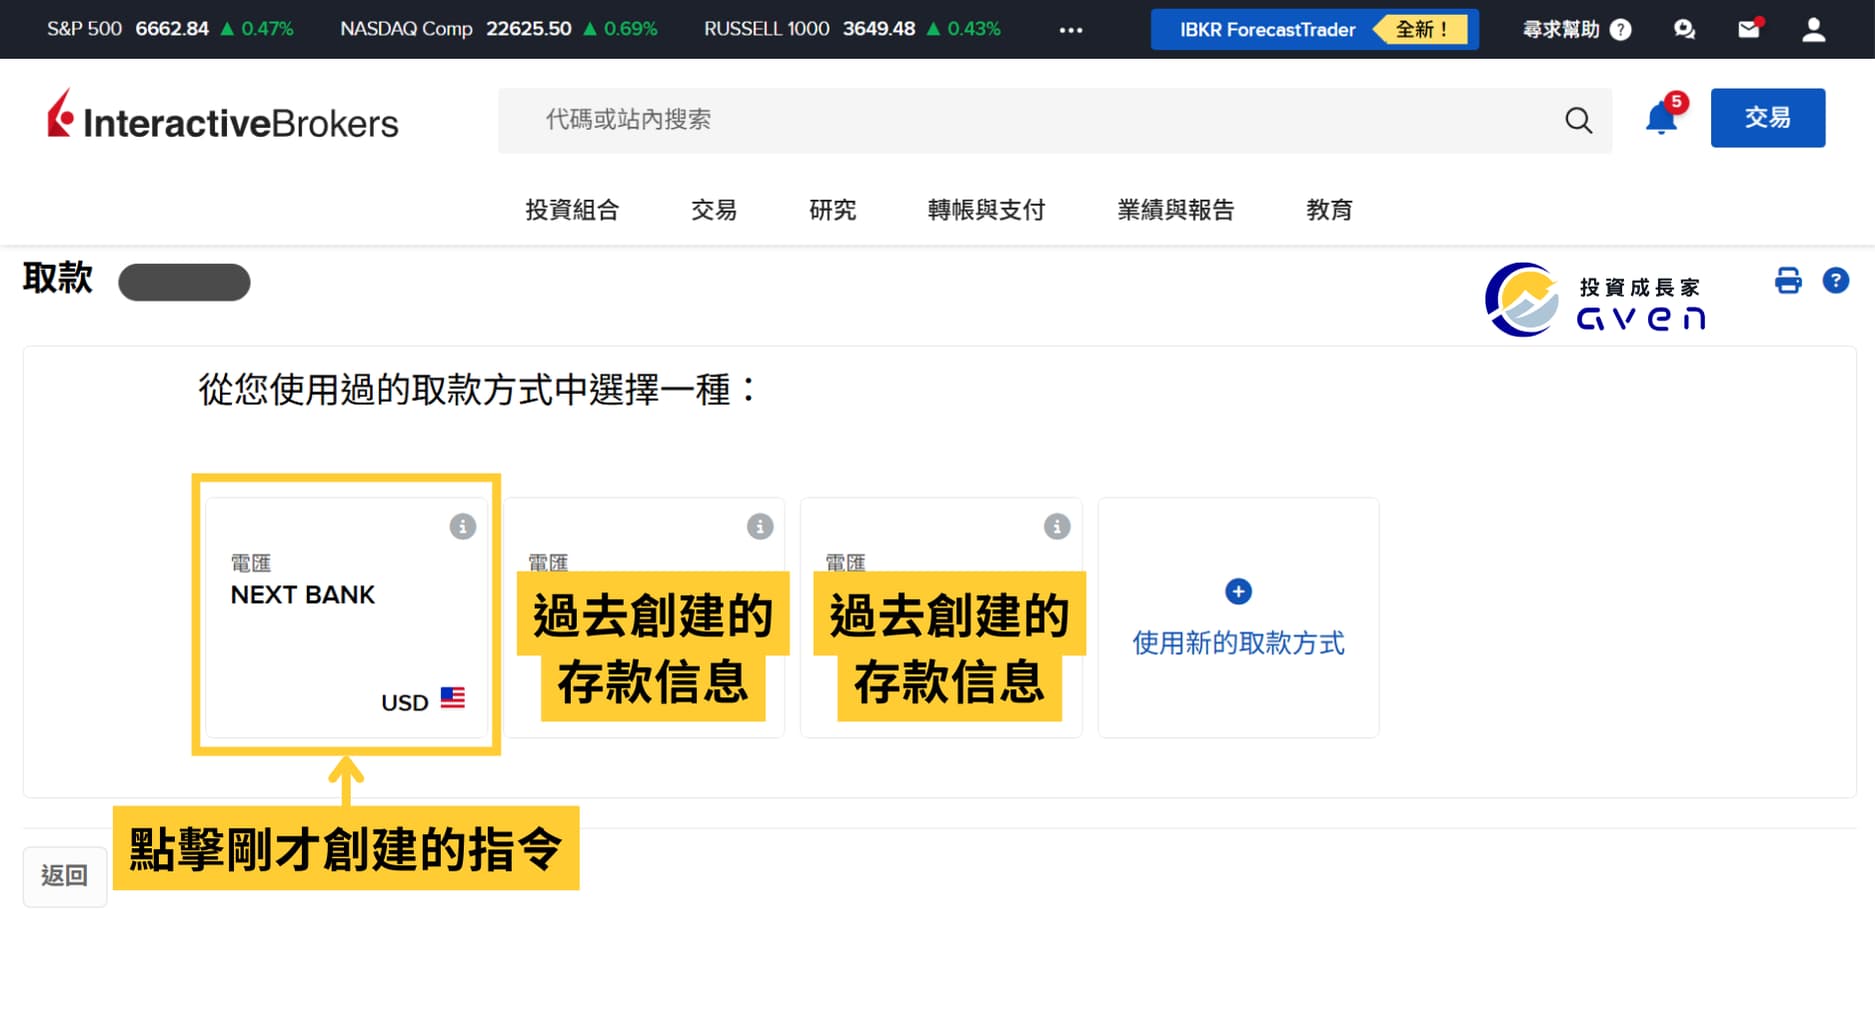
Task: Click the blue 交易 button
Action: point(1767,118)
